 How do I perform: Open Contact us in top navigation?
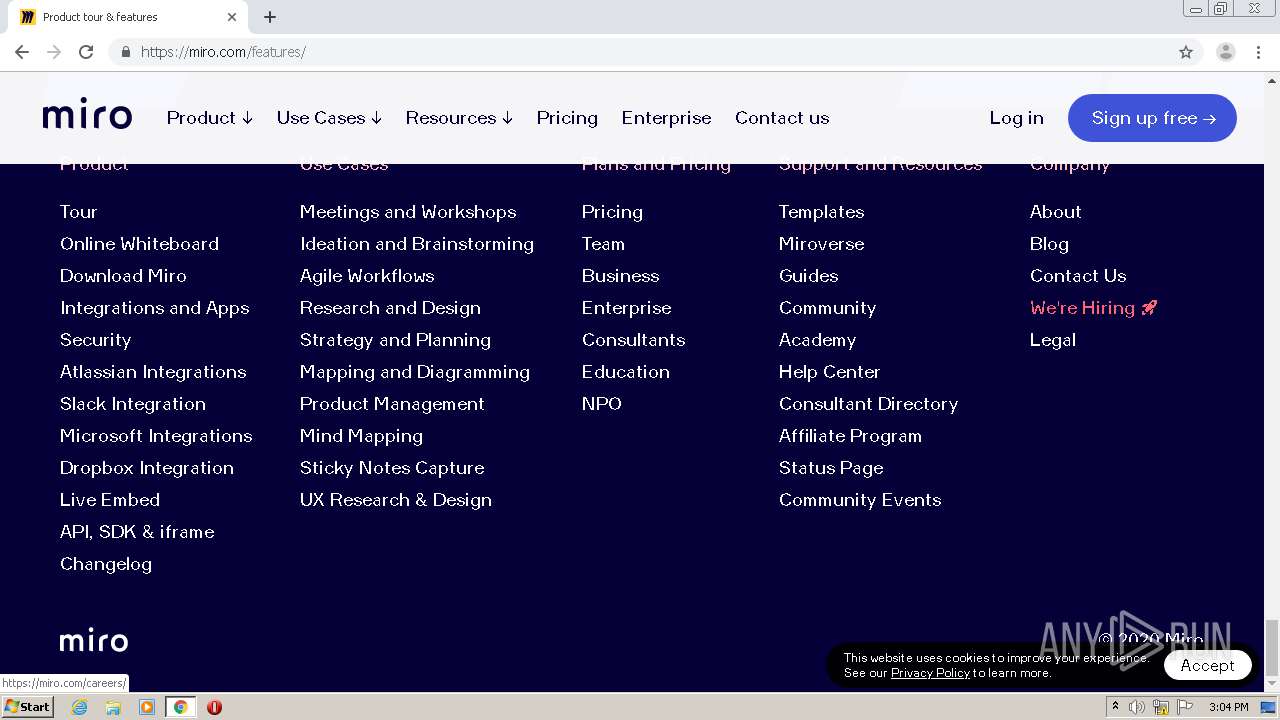click(x=782, y=118)
